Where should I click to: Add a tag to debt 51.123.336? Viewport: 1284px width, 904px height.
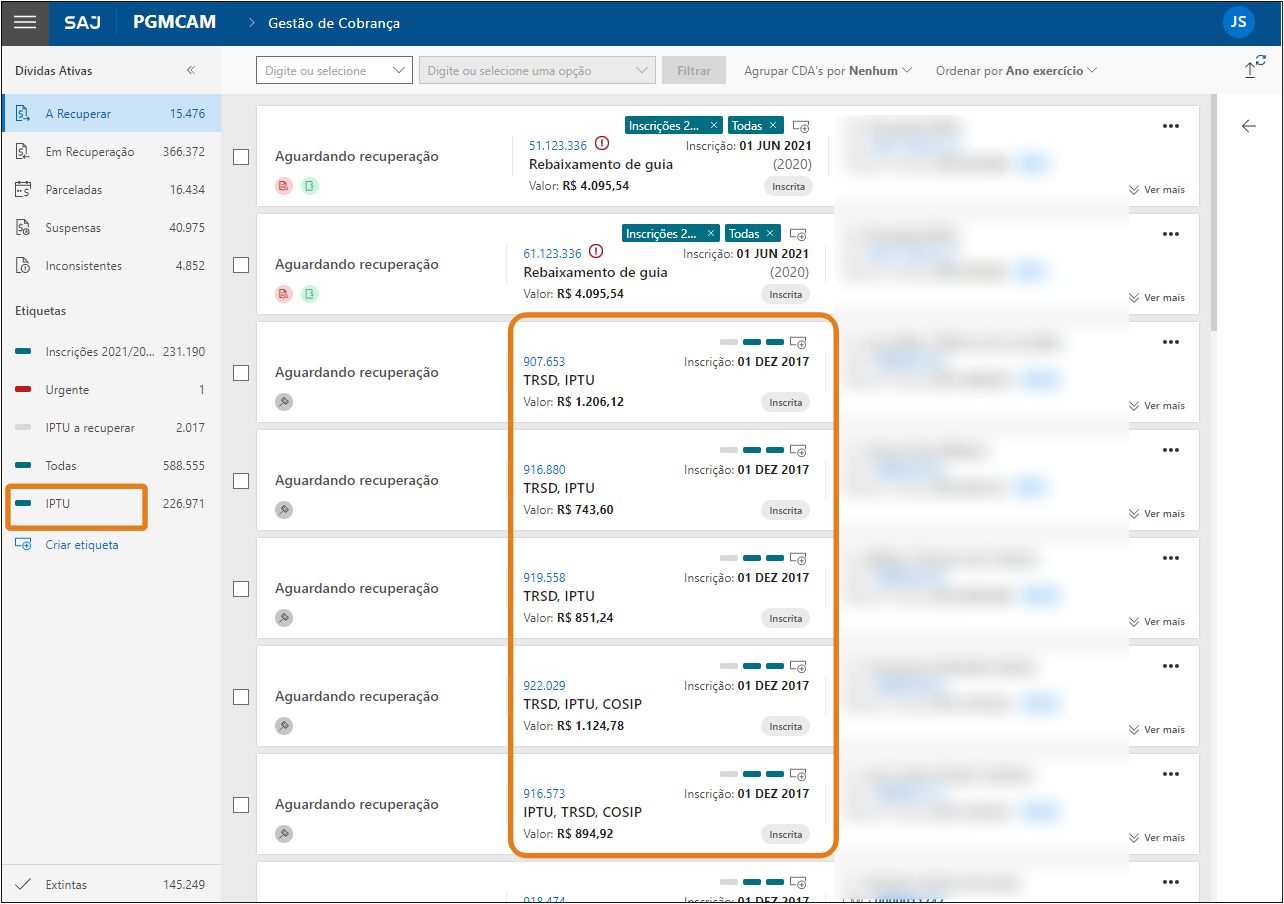[x=801, y=126]
